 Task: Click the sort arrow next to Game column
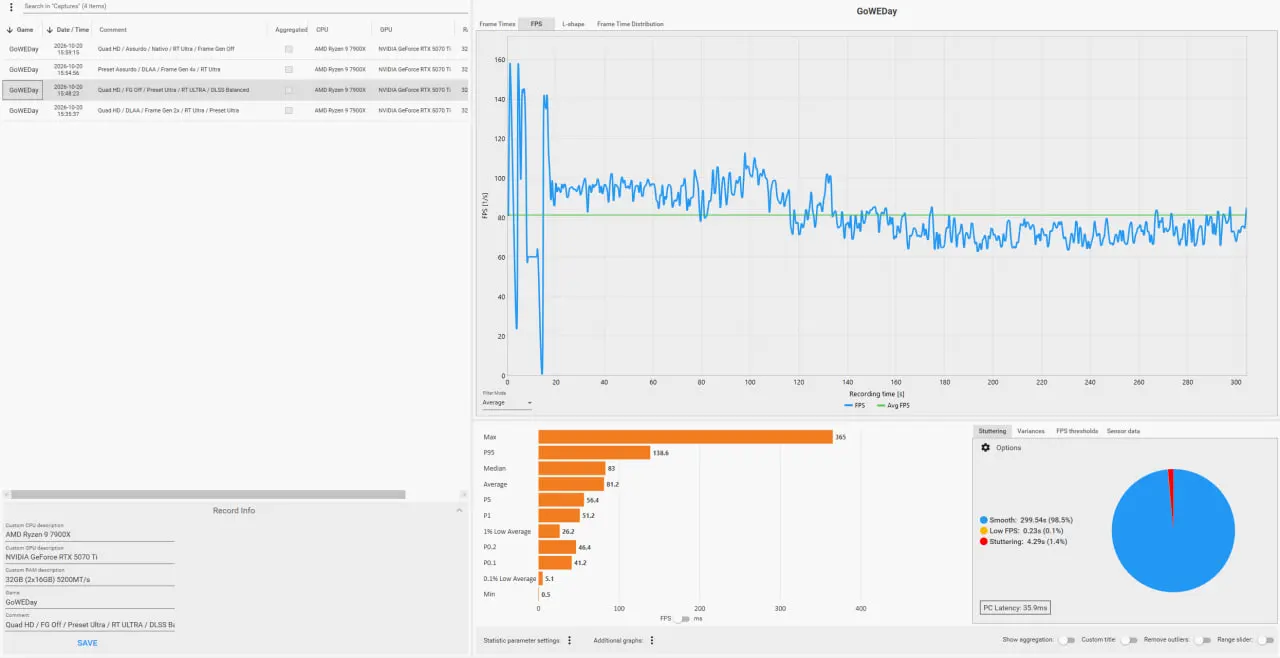click(x=10, y=30)
